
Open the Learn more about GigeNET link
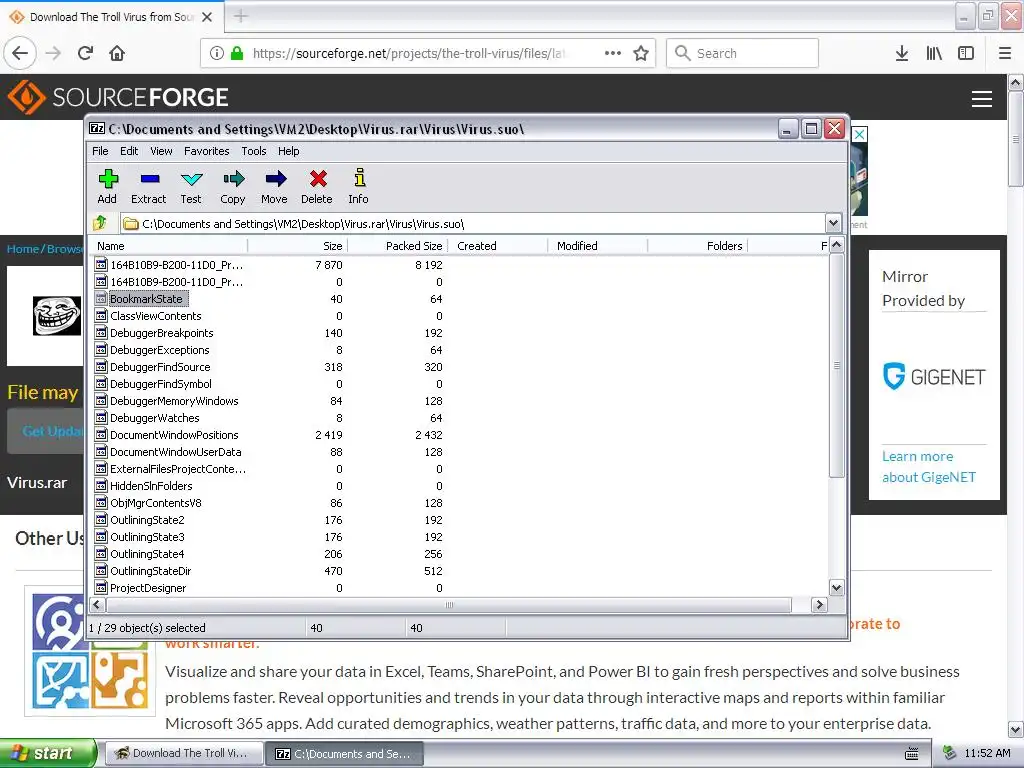[929, 466]
